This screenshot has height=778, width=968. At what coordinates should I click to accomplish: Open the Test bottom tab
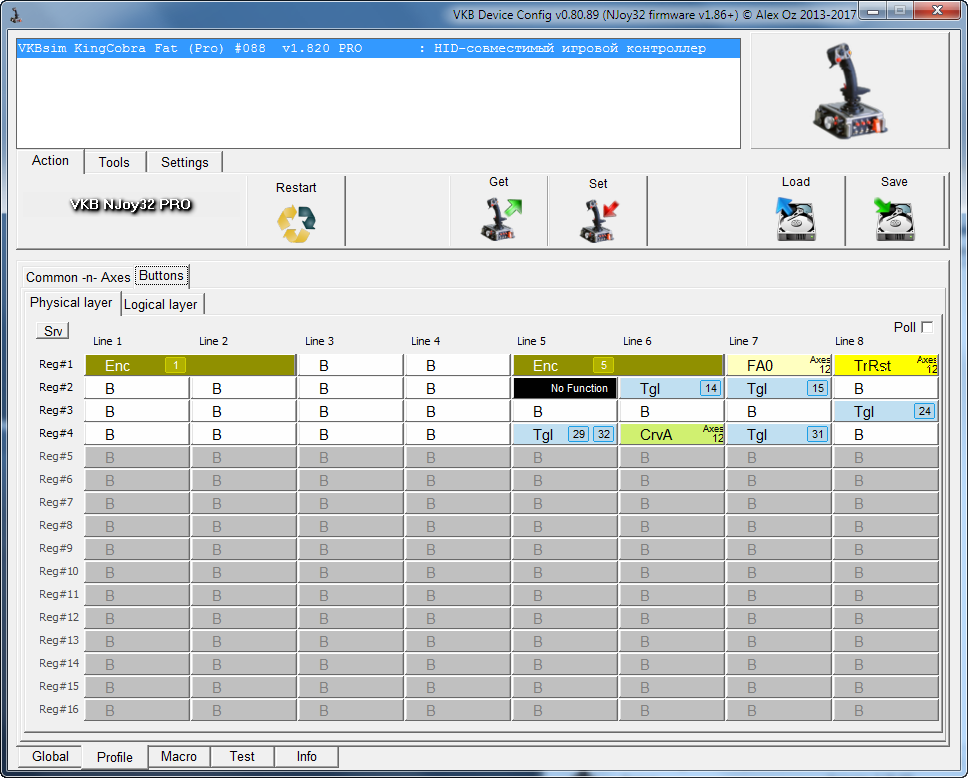[x=242, y=756]
